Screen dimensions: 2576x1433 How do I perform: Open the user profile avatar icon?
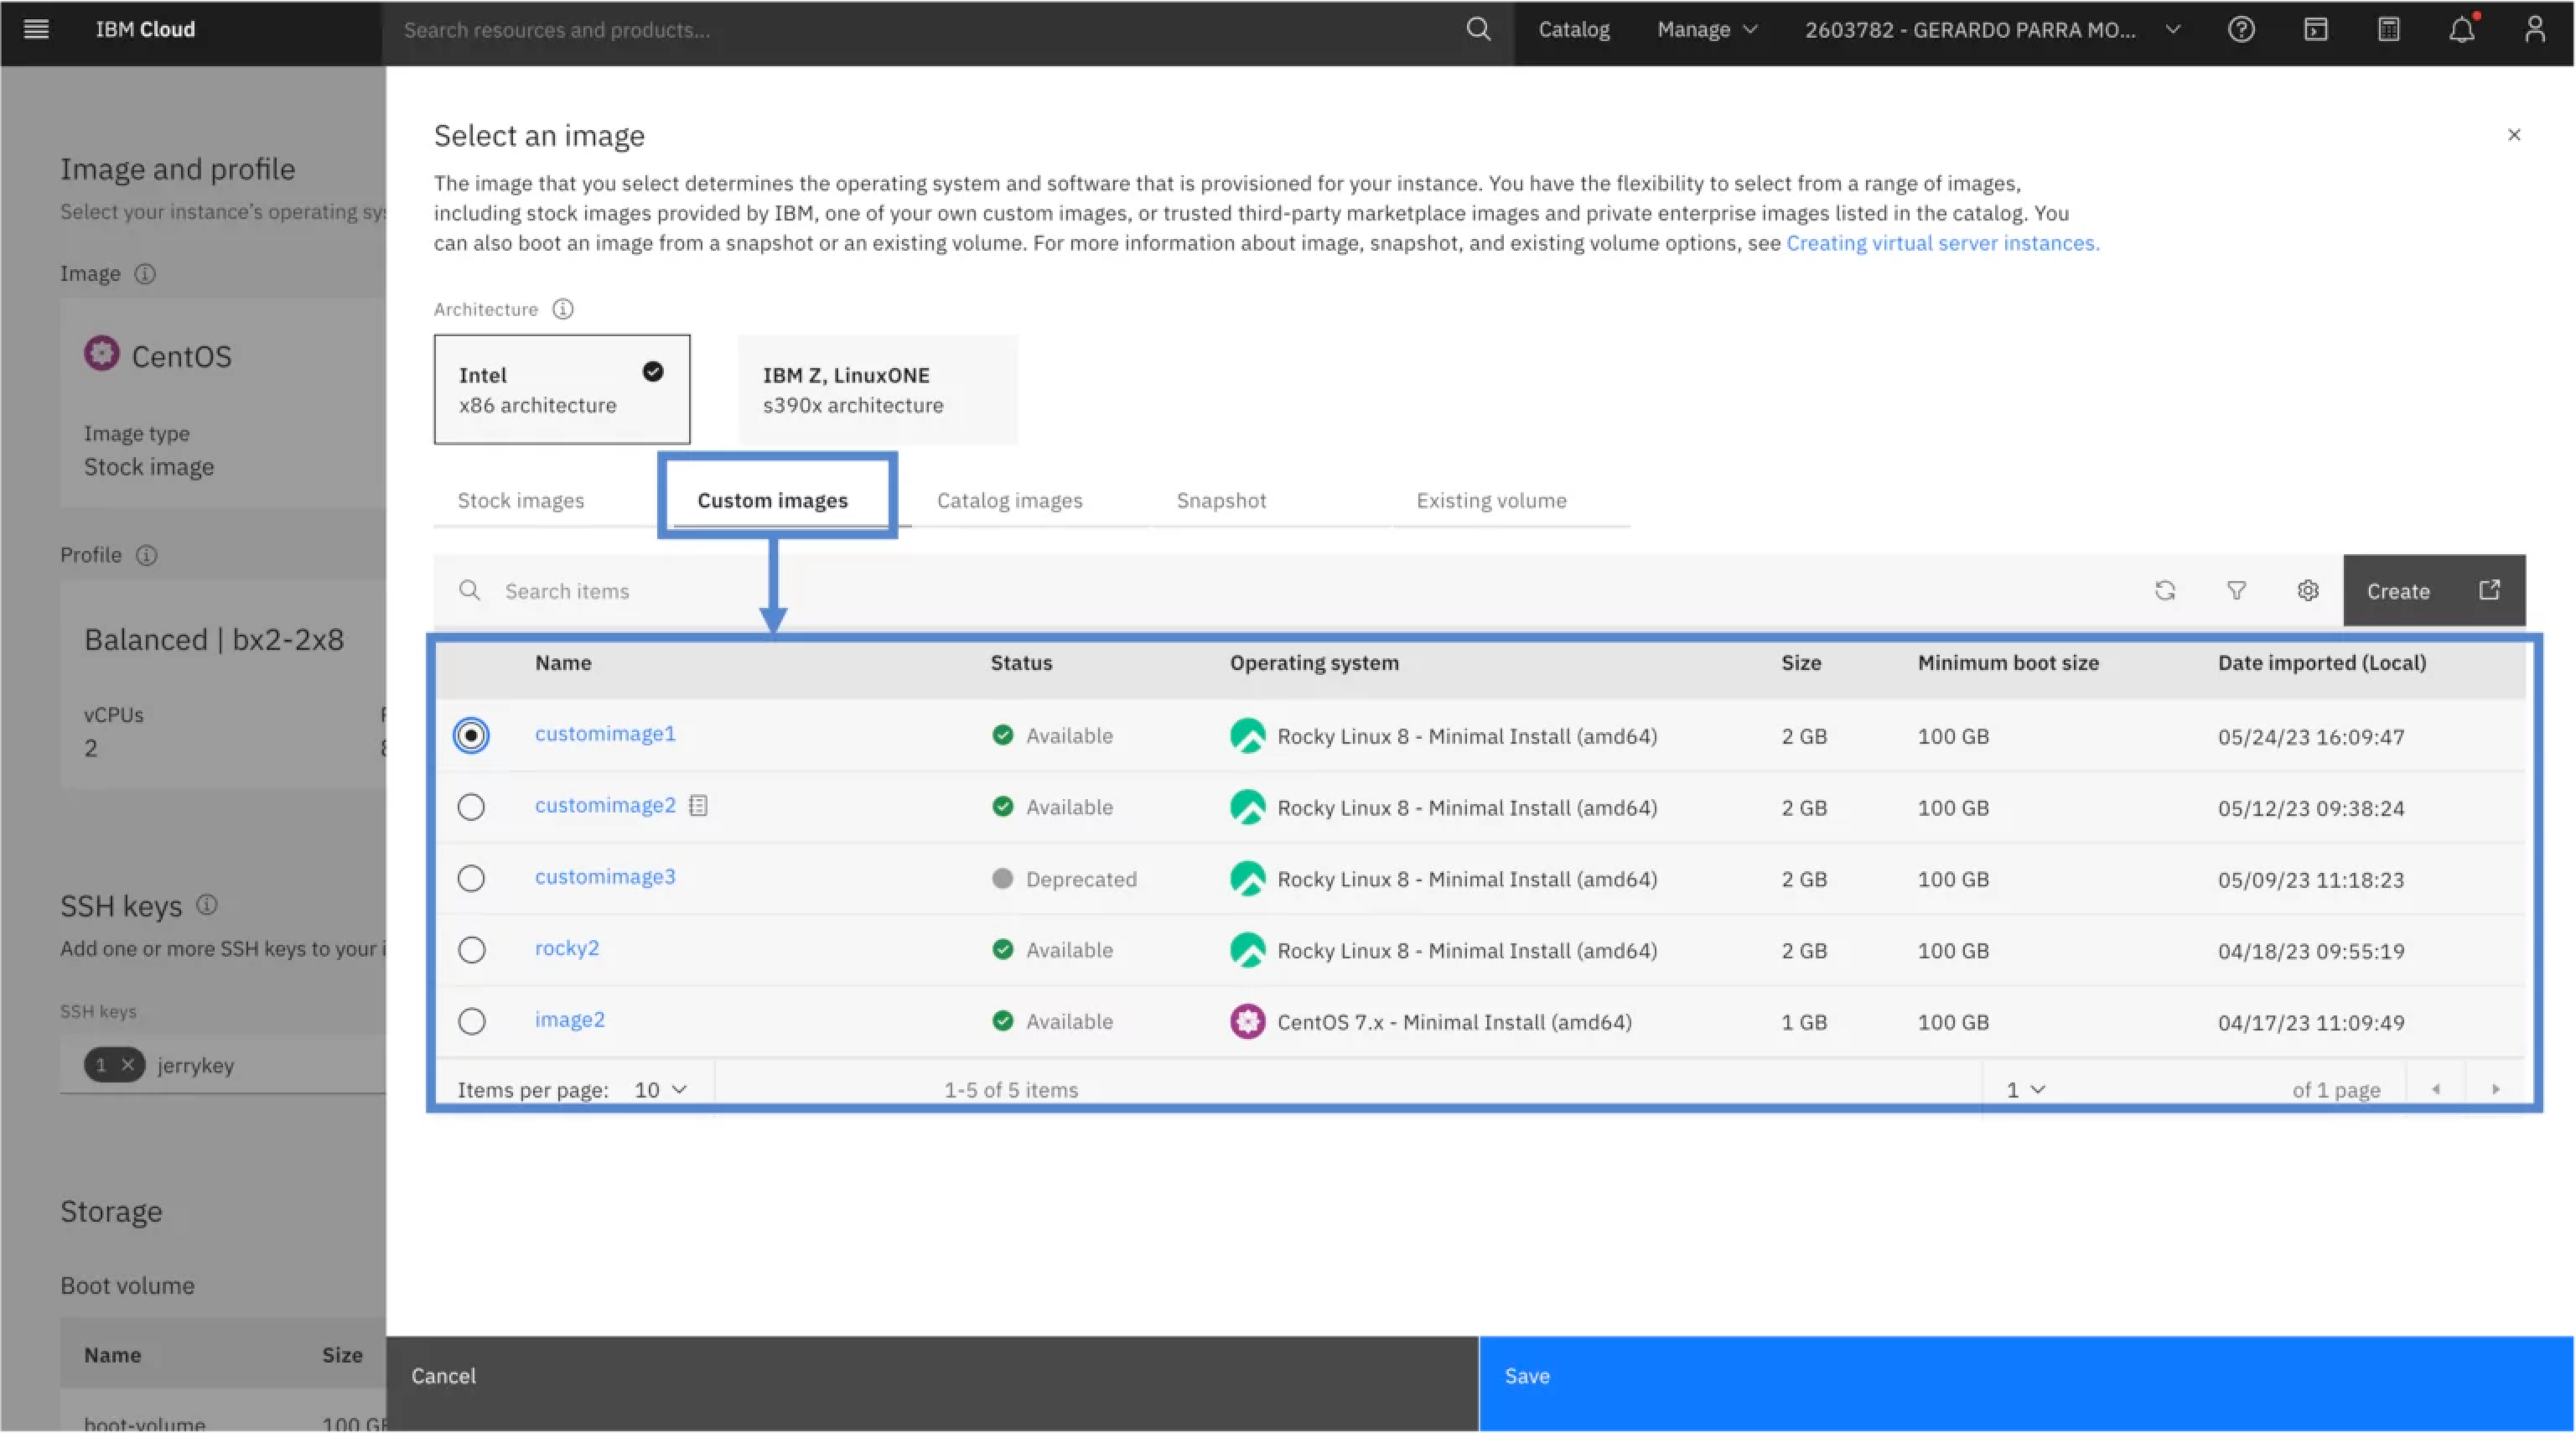[x=2534, y=29]
